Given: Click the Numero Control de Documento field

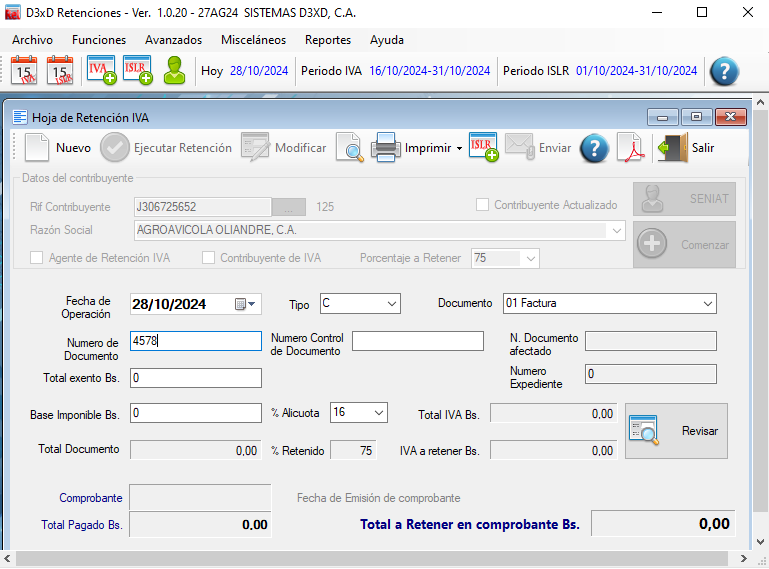Looking at the screenshot, I should pyautogui.click(x=417, y=341).
